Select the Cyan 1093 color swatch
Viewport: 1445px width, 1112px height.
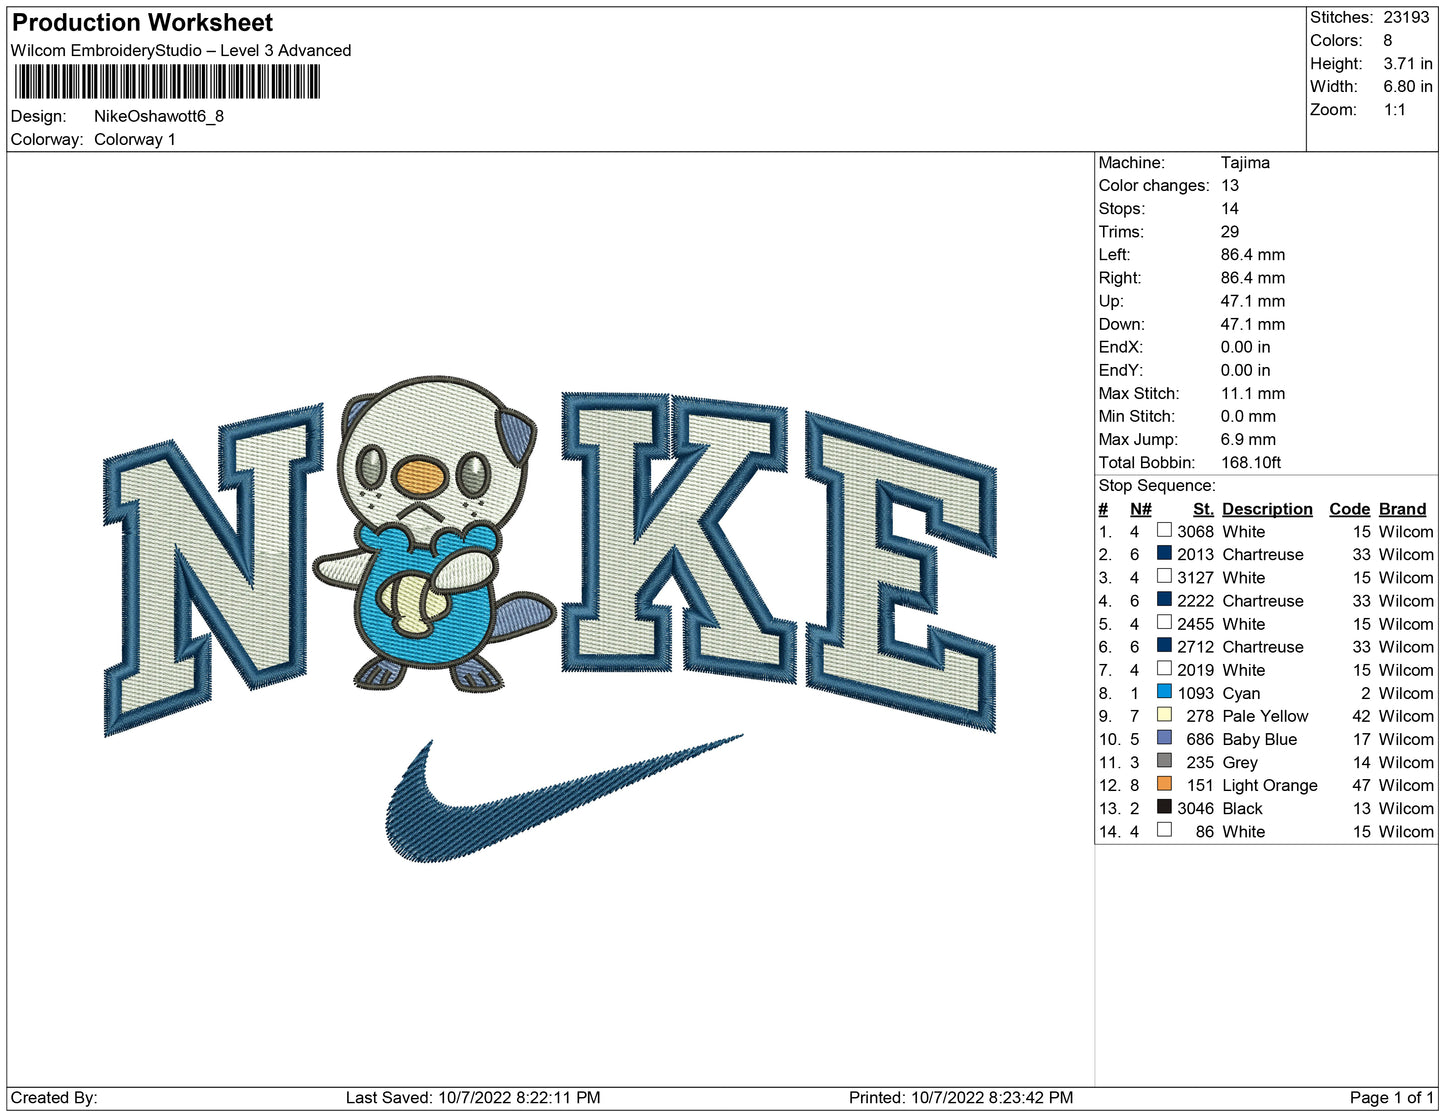pos(1164,692)
